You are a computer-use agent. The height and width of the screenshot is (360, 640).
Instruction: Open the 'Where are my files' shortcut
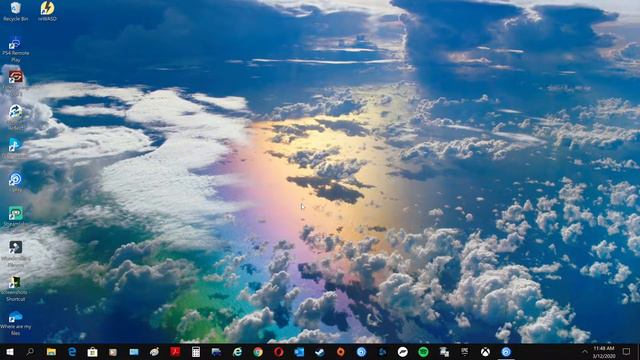click(x=16, y=322)
